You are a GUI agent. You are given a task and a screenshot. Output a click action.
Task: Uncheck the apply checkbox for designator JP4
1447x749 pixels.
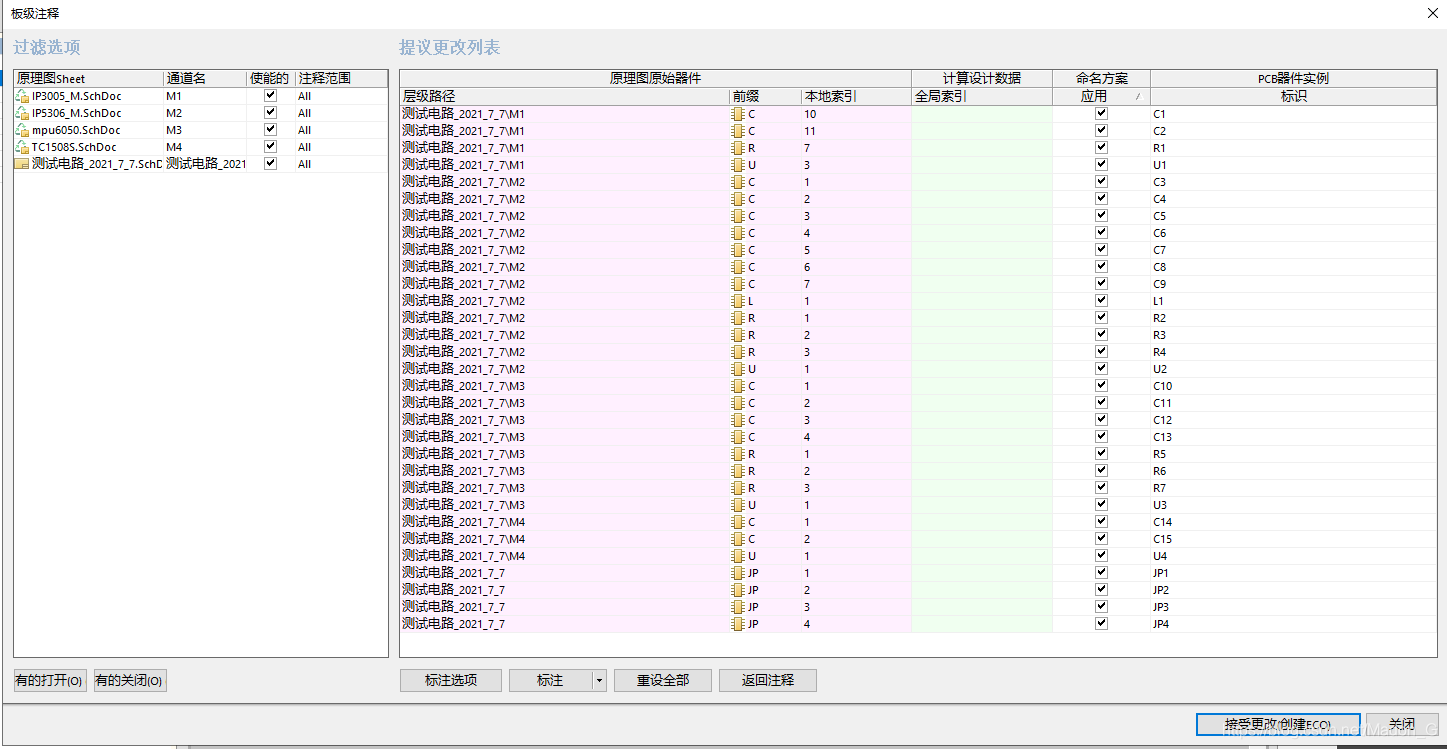tap(1101, 624)
